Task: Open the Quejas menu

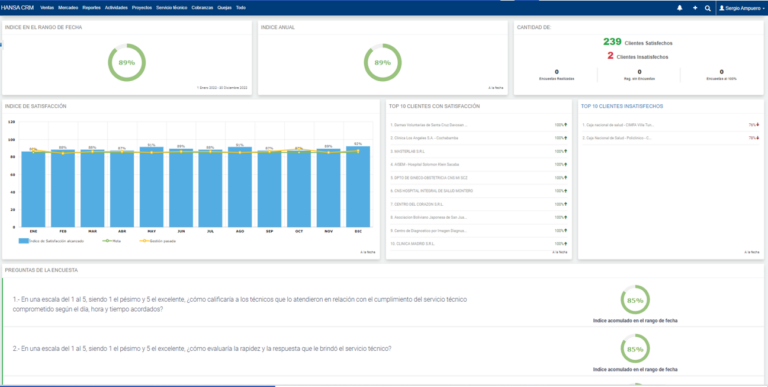Action: (224, 8)
